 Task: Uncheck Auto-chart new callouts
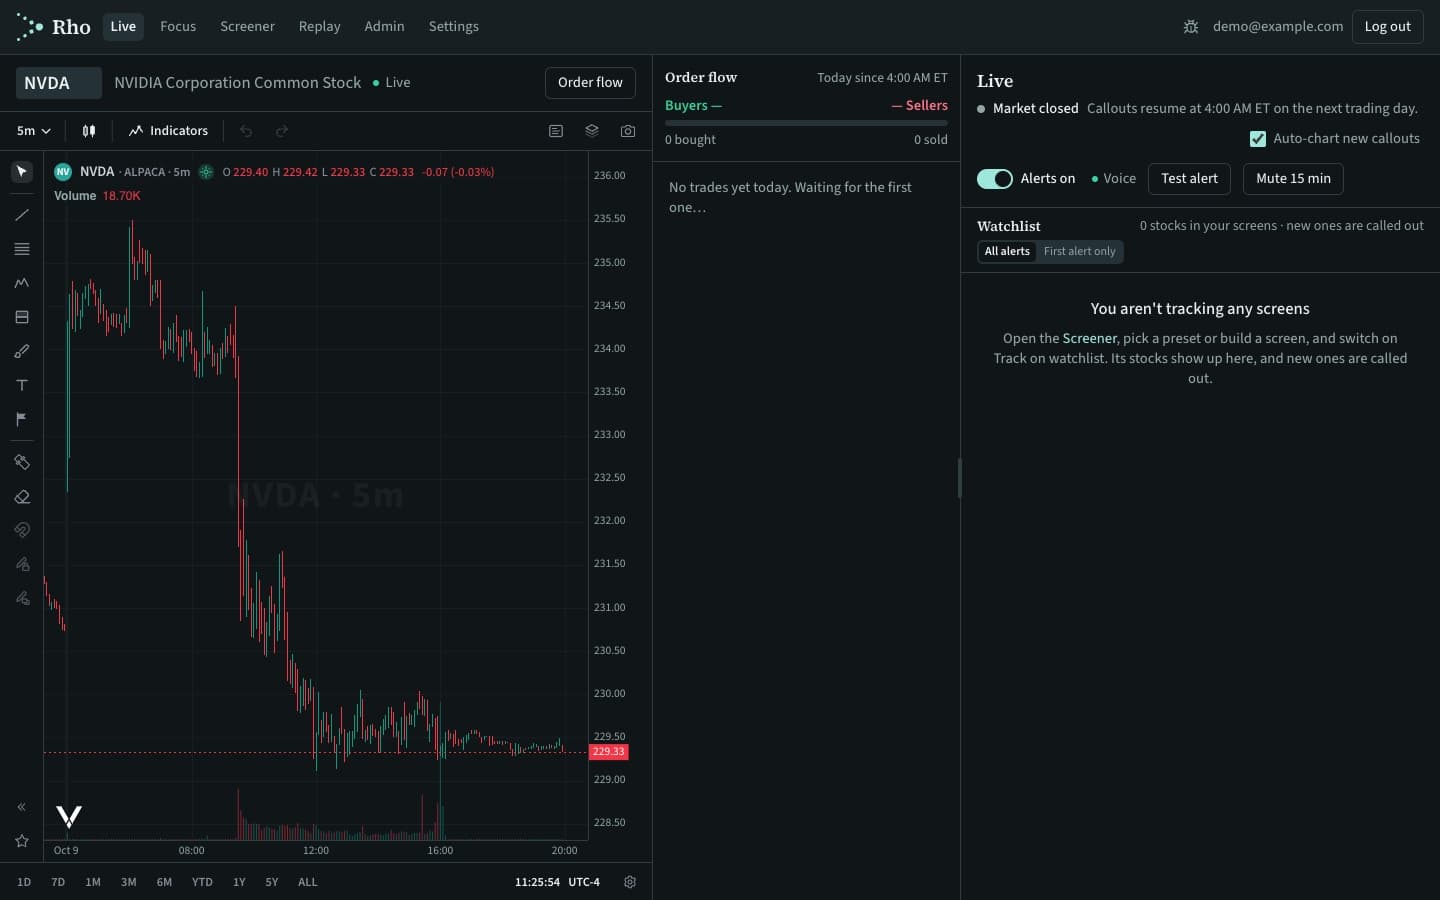(1258, 139)
